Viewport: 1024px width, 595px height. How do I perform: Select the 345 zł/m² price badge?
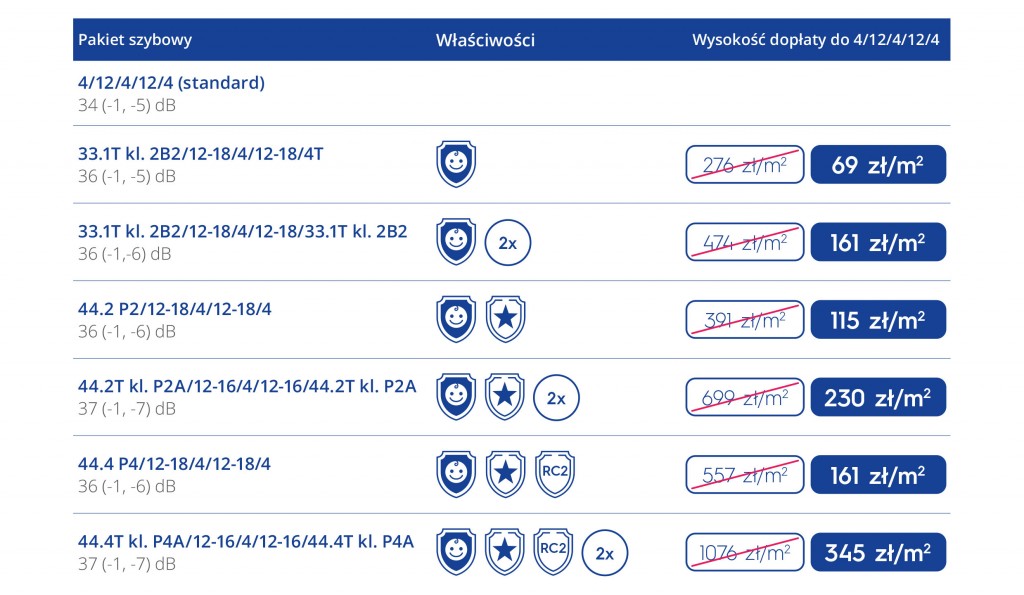[878, 553]
